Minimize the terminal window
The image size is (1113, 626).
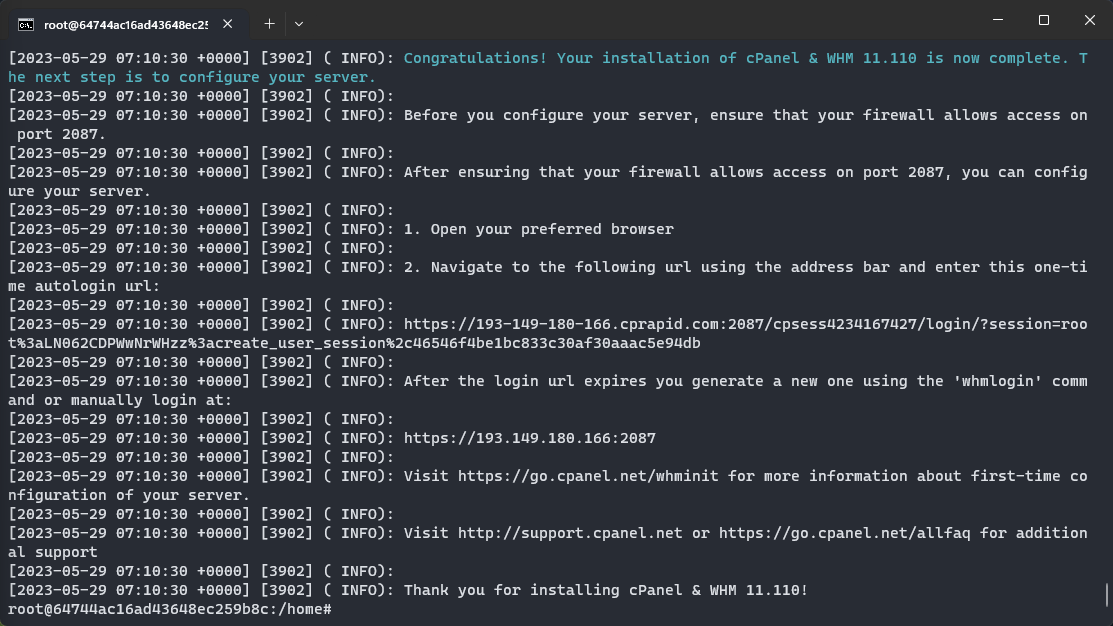[x=998, y=20]
